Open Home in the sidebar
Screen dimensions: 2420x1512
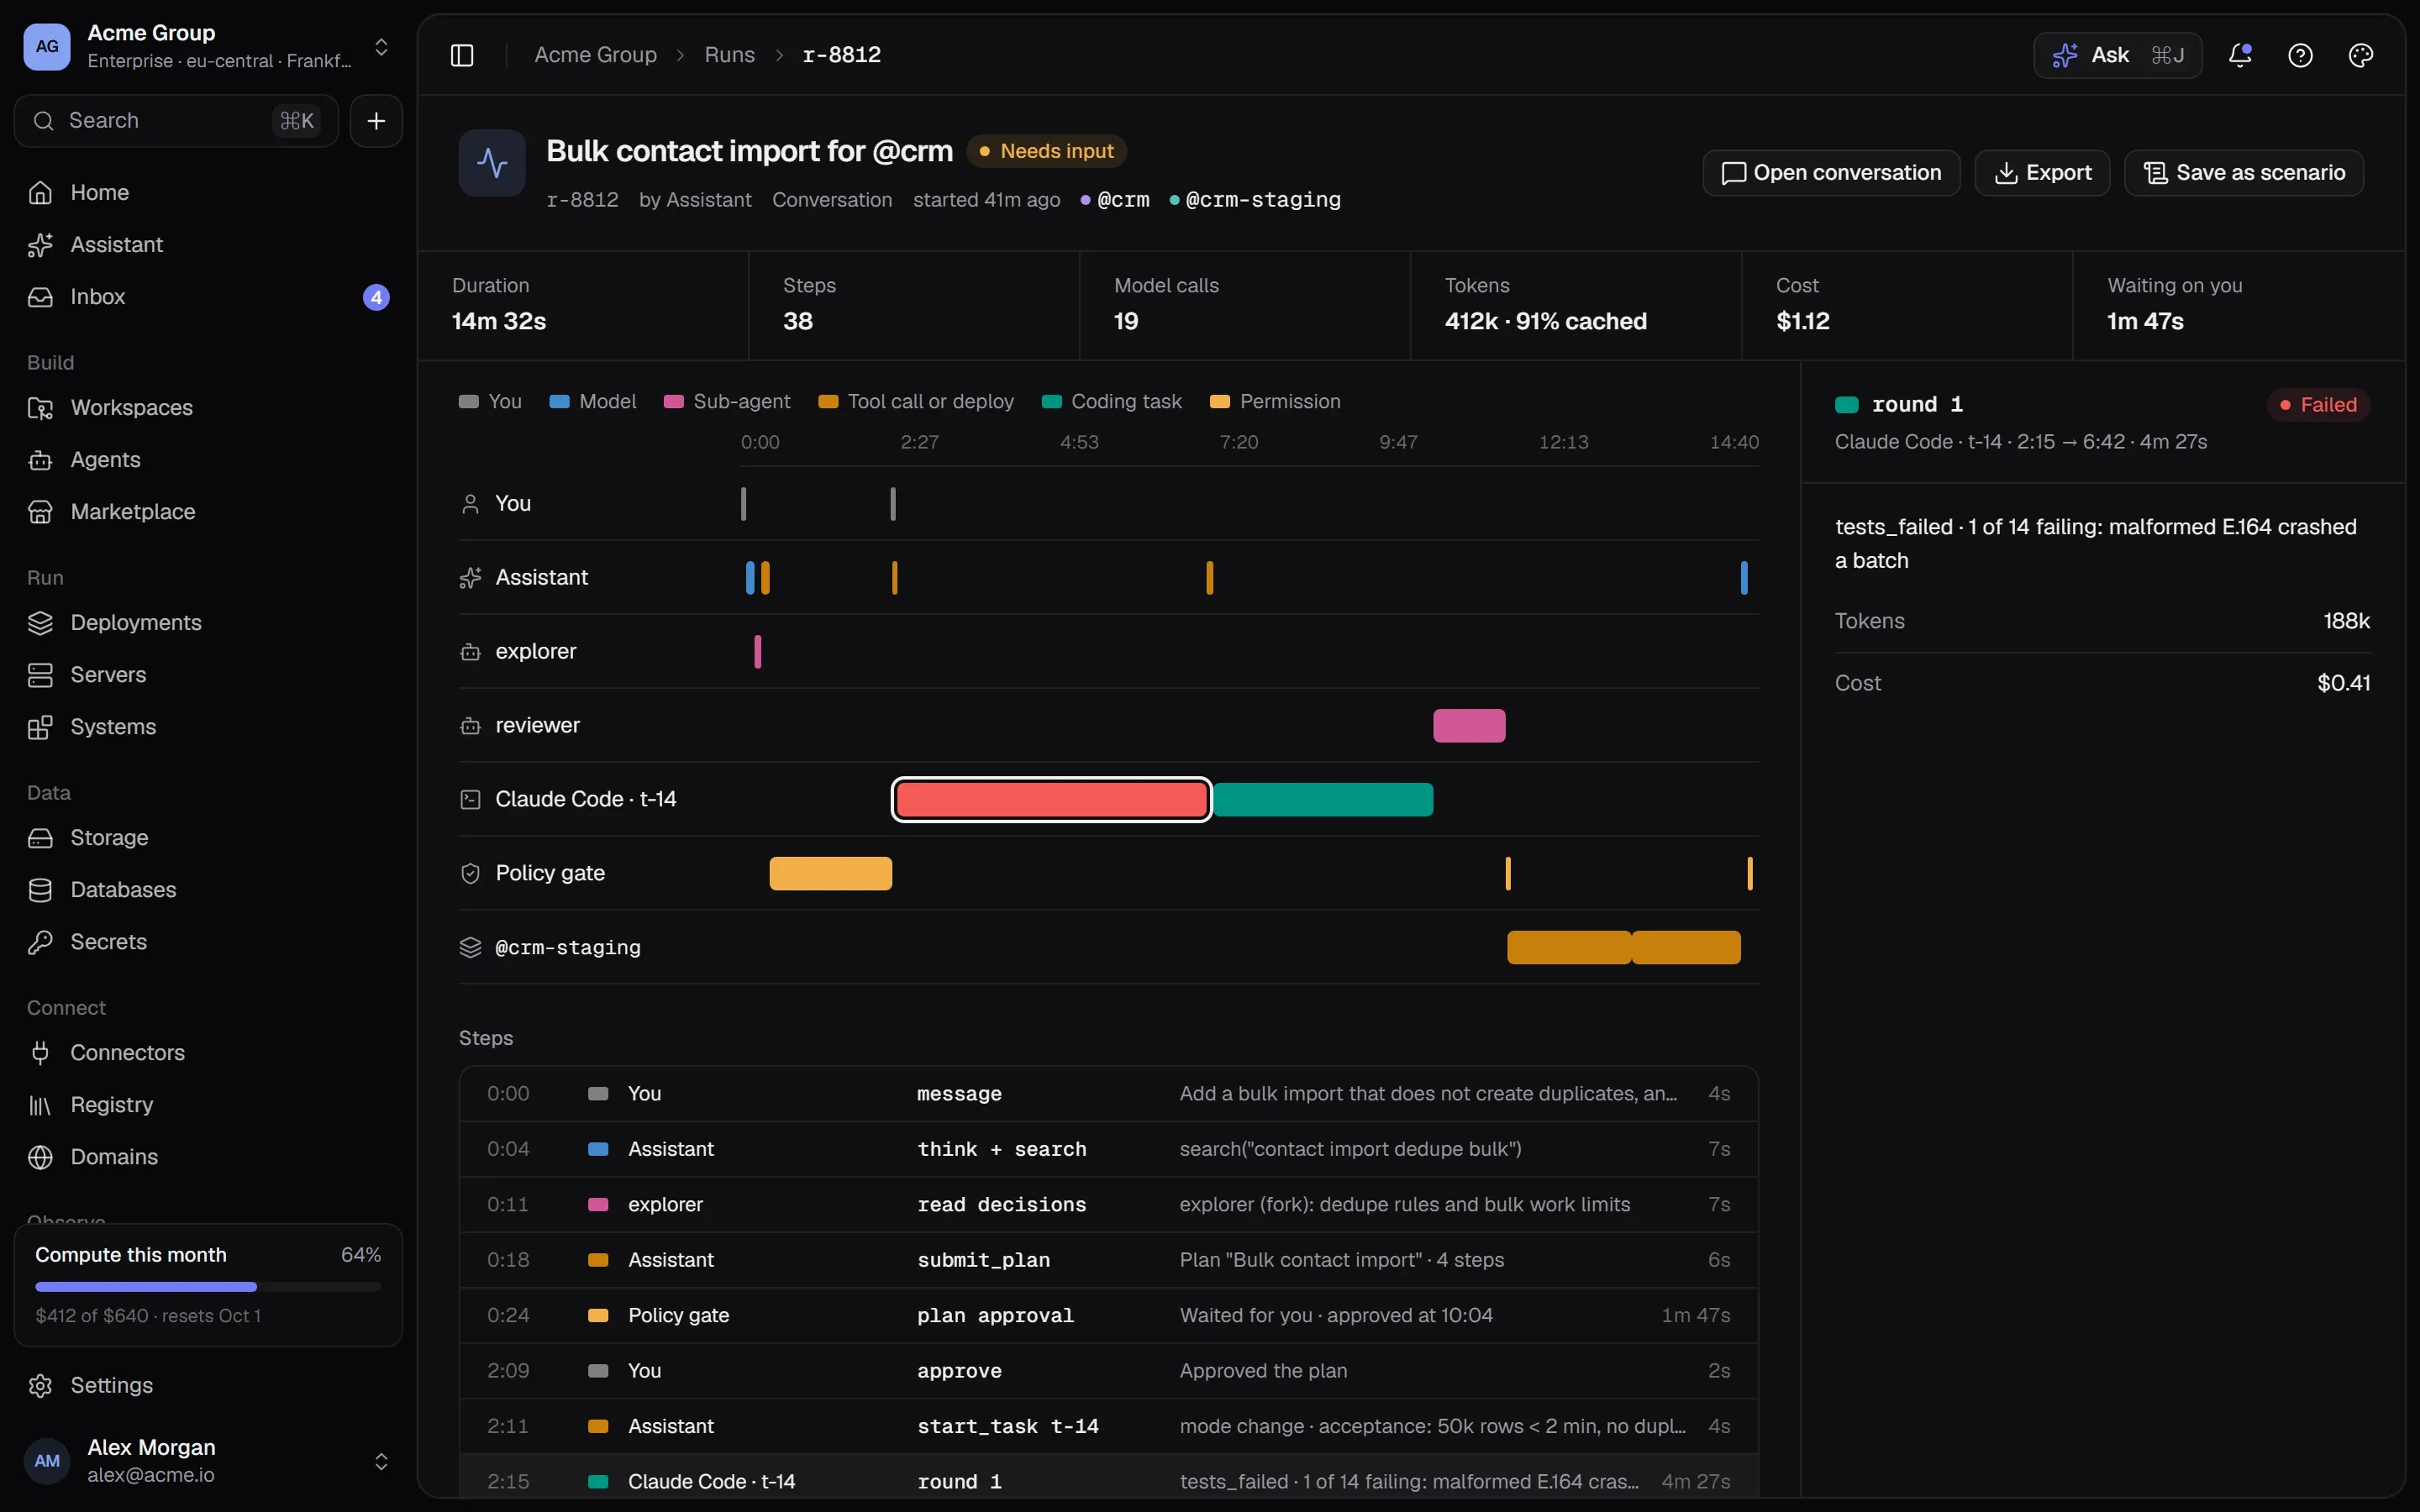tap(208, 192)
